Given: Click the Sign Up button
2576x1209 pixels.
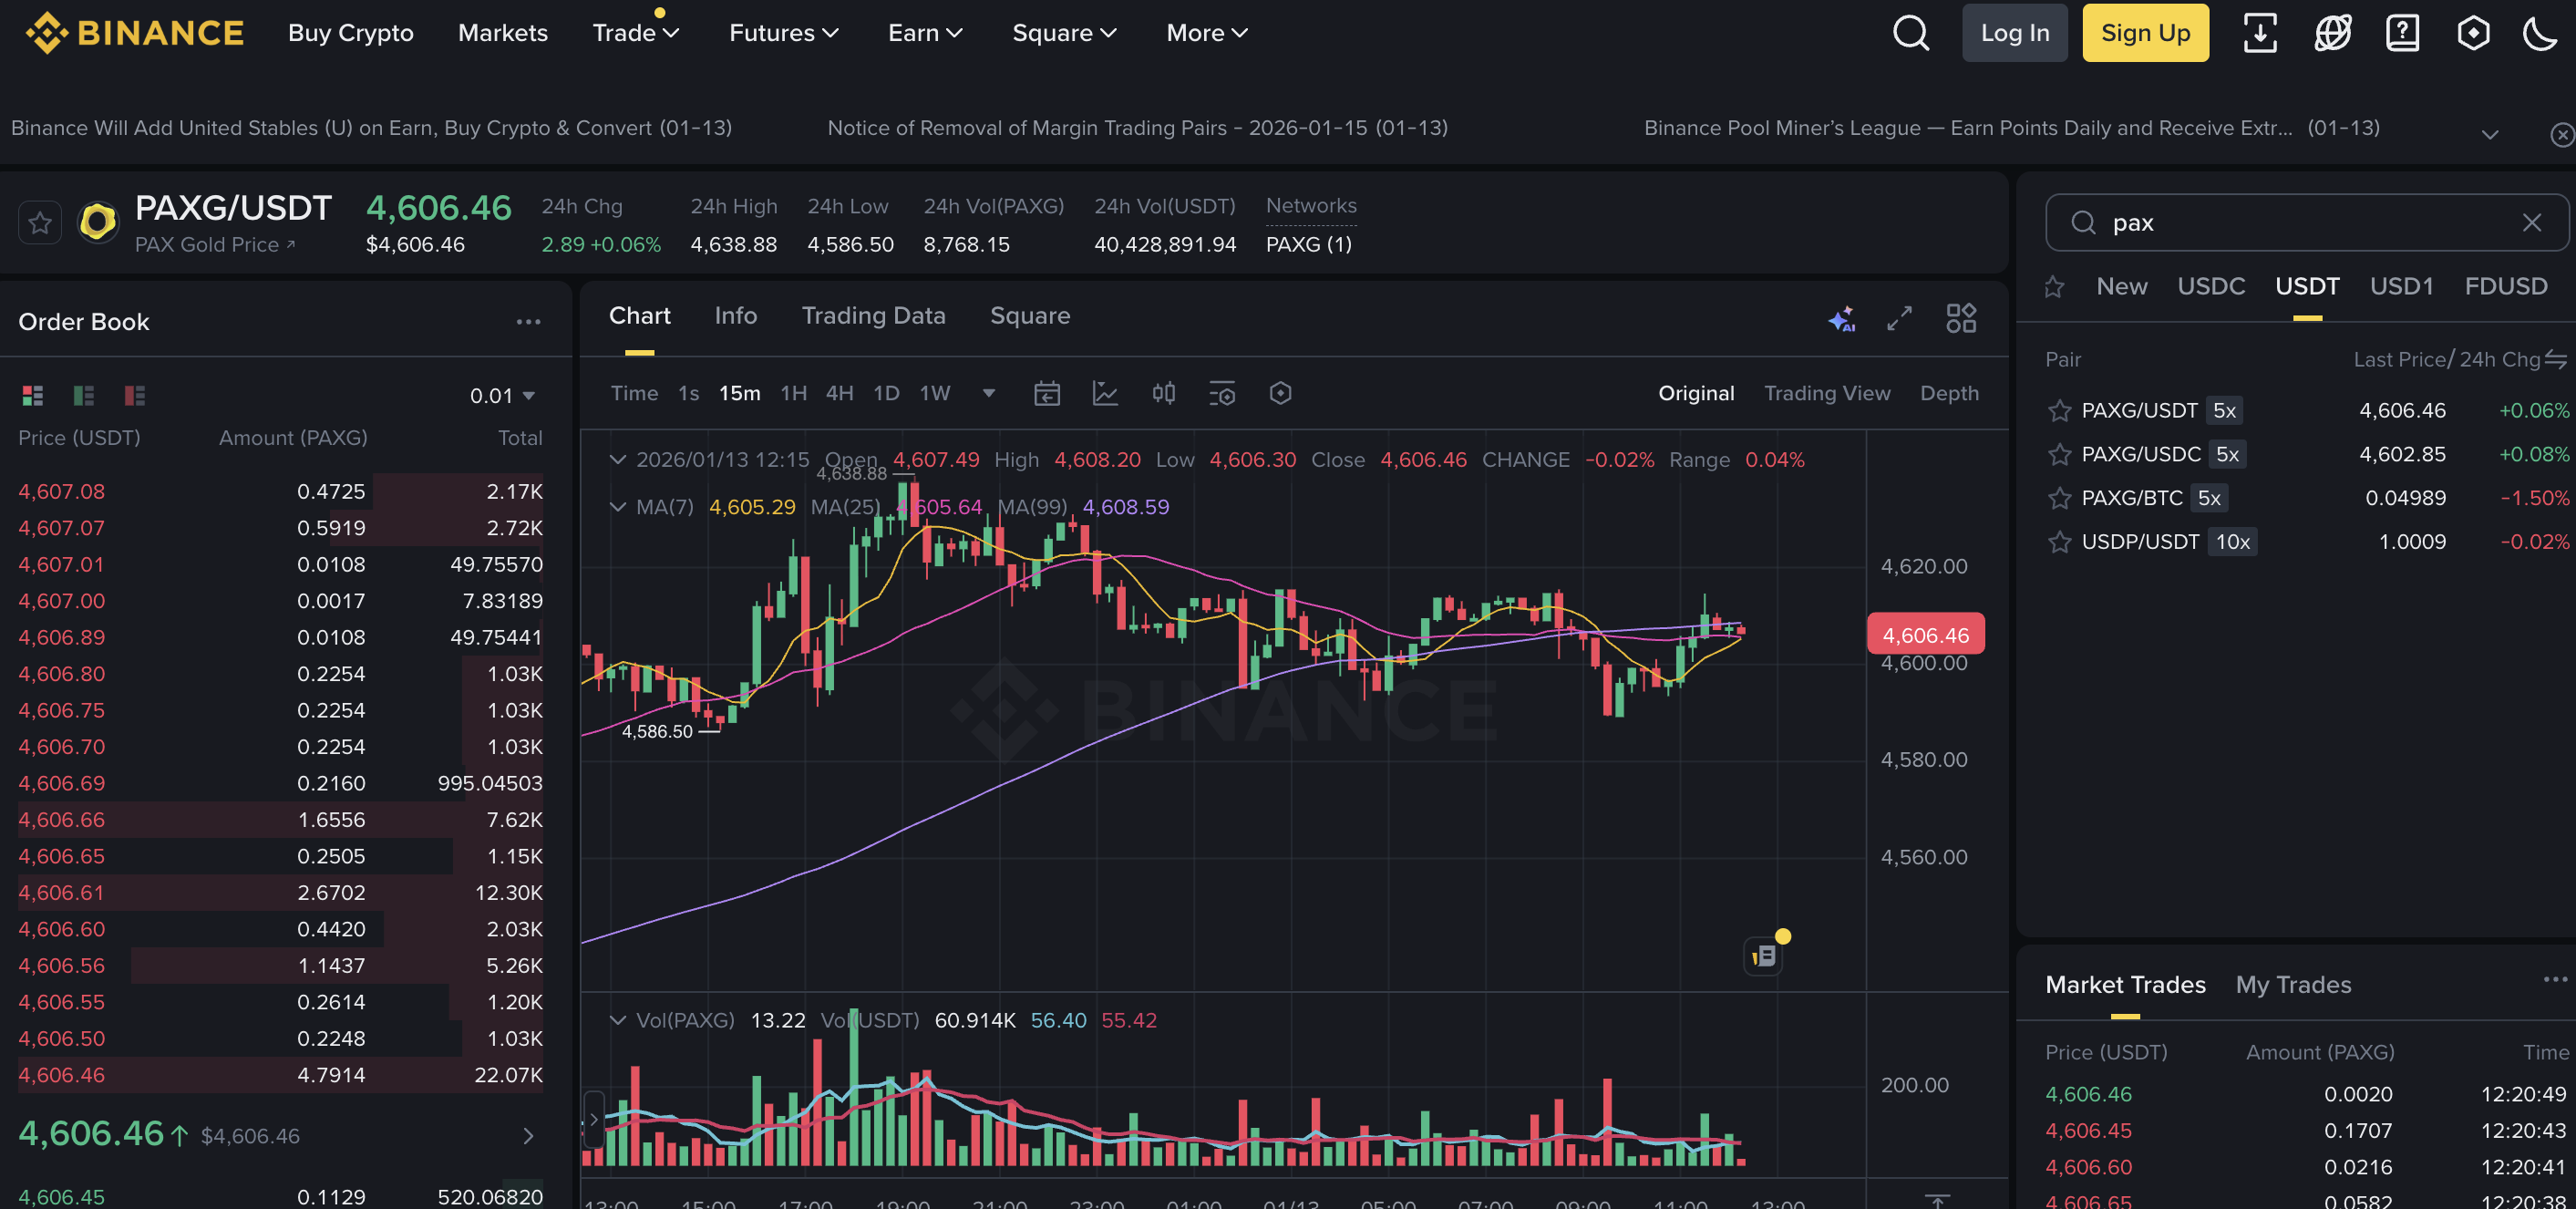Looking at the screenshot, I should point(2145,33).
